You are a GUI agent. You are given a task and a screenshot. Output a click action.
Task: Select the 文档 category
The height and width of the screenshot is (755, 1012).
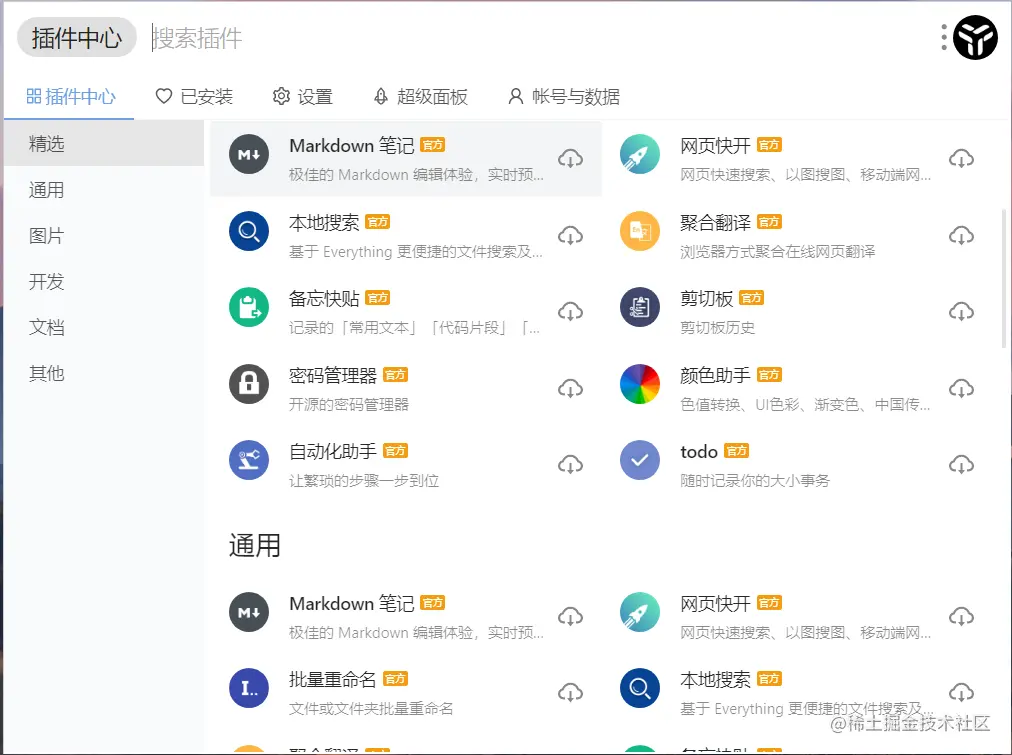[104, 327]
